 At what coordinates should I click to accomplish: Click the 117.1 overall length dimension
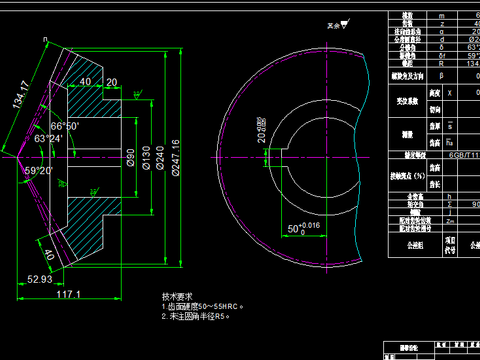pyautogui.click(x=68, y=294)
